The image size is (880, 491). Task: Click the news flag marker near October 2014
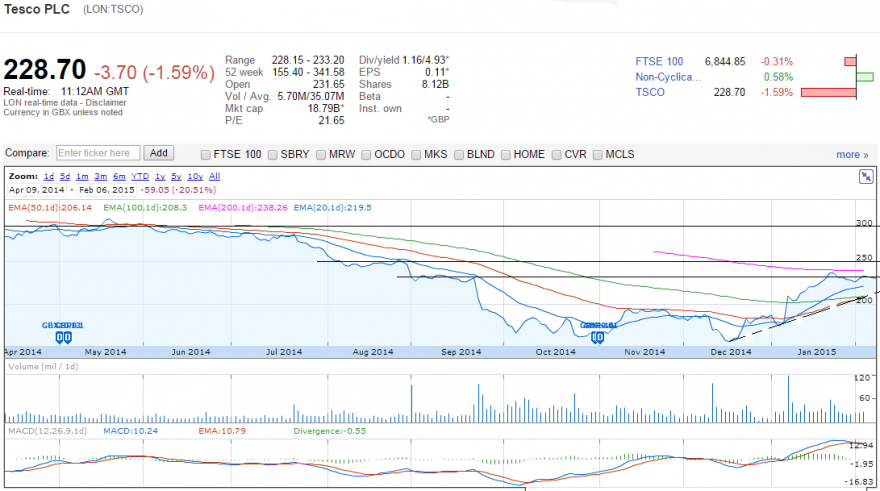(x=598, y=337)
